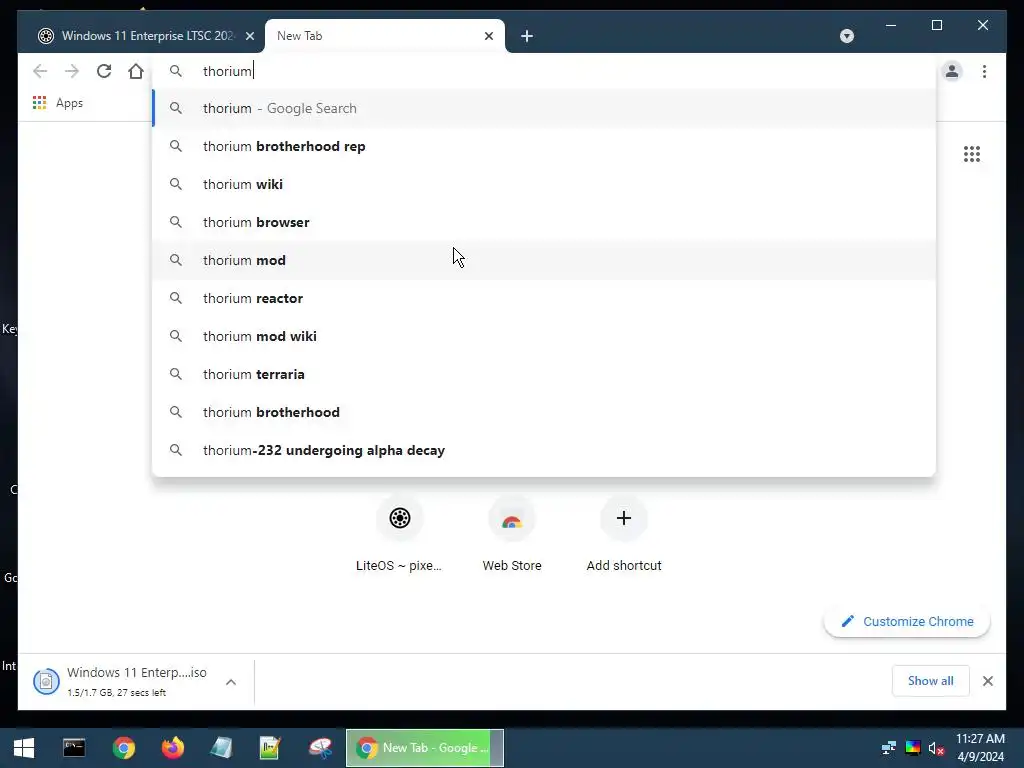Select 'thorium wiki' suggestion
Viewport: 1024px width, 768px height.
[544, 184]
